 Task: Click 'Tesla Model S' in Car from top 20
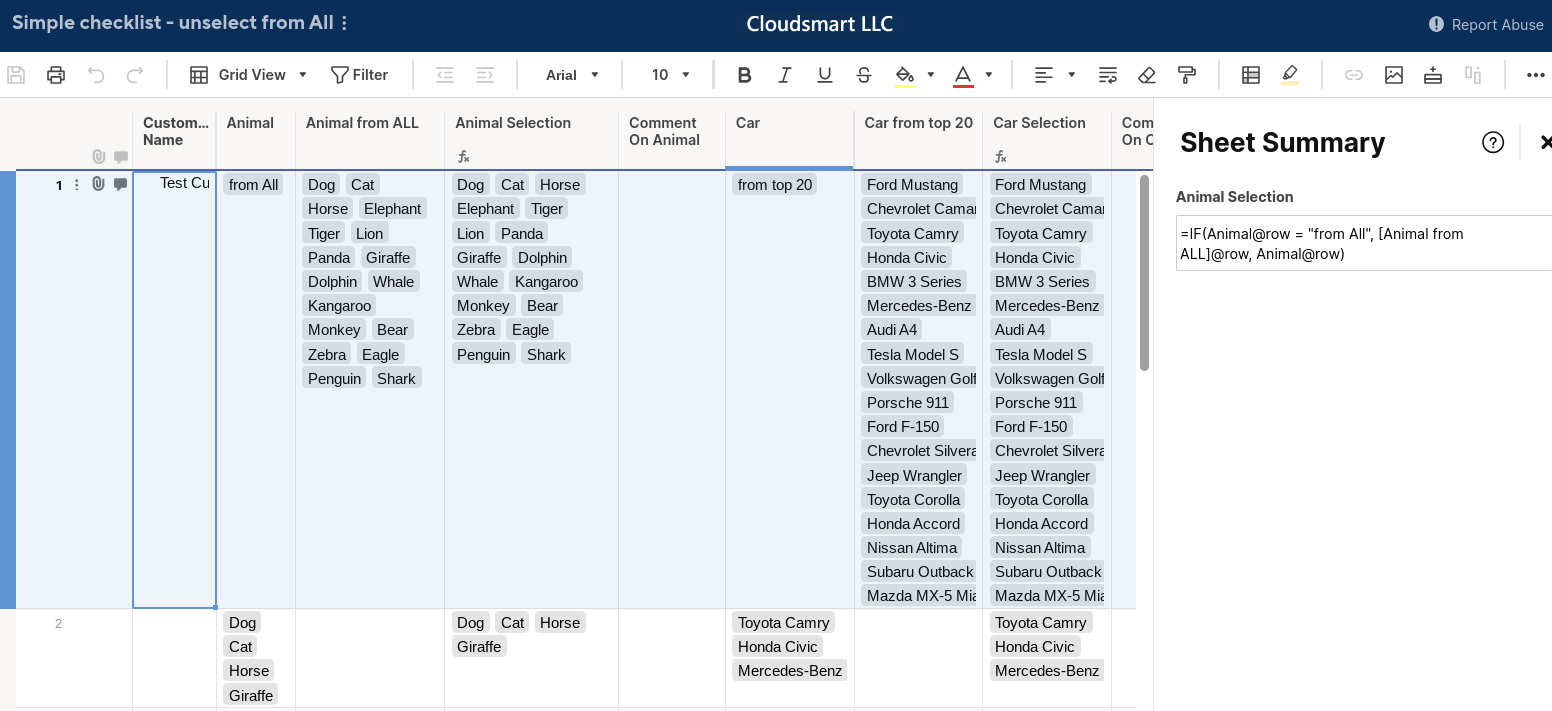coord(913,354)
